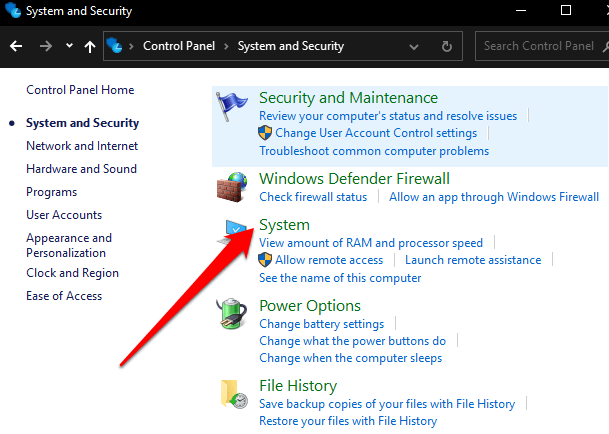The height and width of the screenshot is (434, 609).
Task: Open Change what the power buttons do
Action: coord(352,341)
